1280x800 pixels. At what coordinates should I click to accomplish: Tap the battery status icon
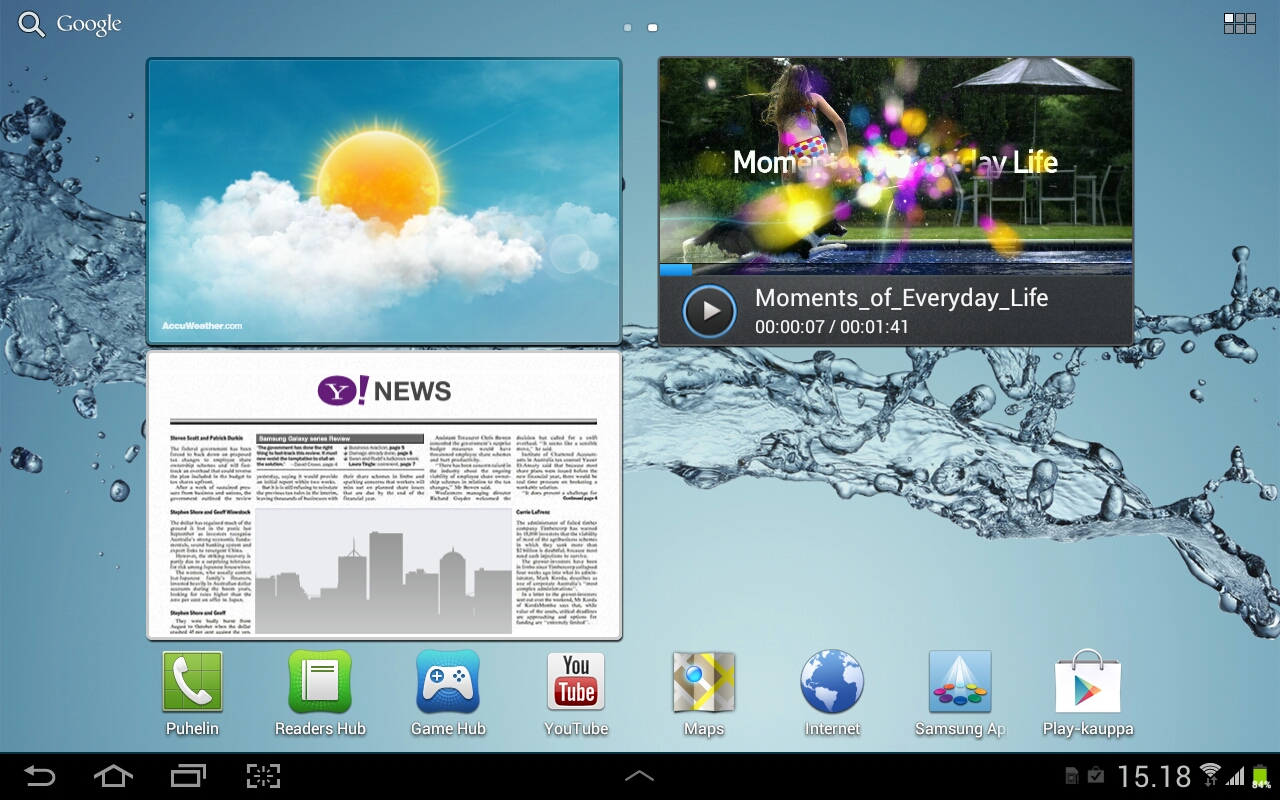pyautogui.click(x=1260, y=776)
